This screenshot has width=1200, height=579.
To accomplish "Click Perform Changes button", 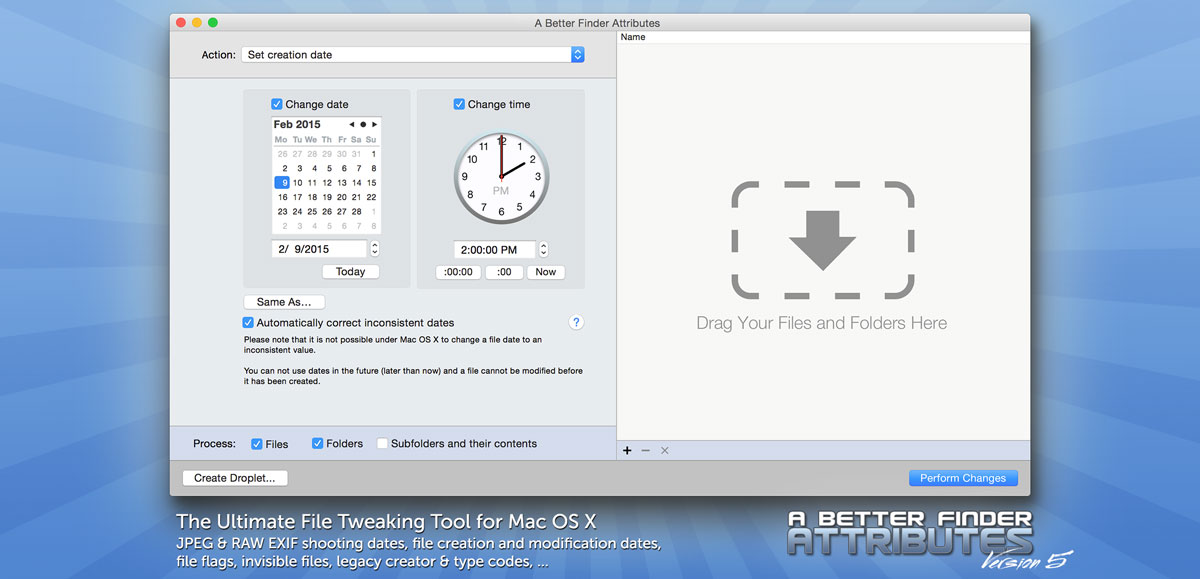I will pyautogui.click(x=963, y=478).
